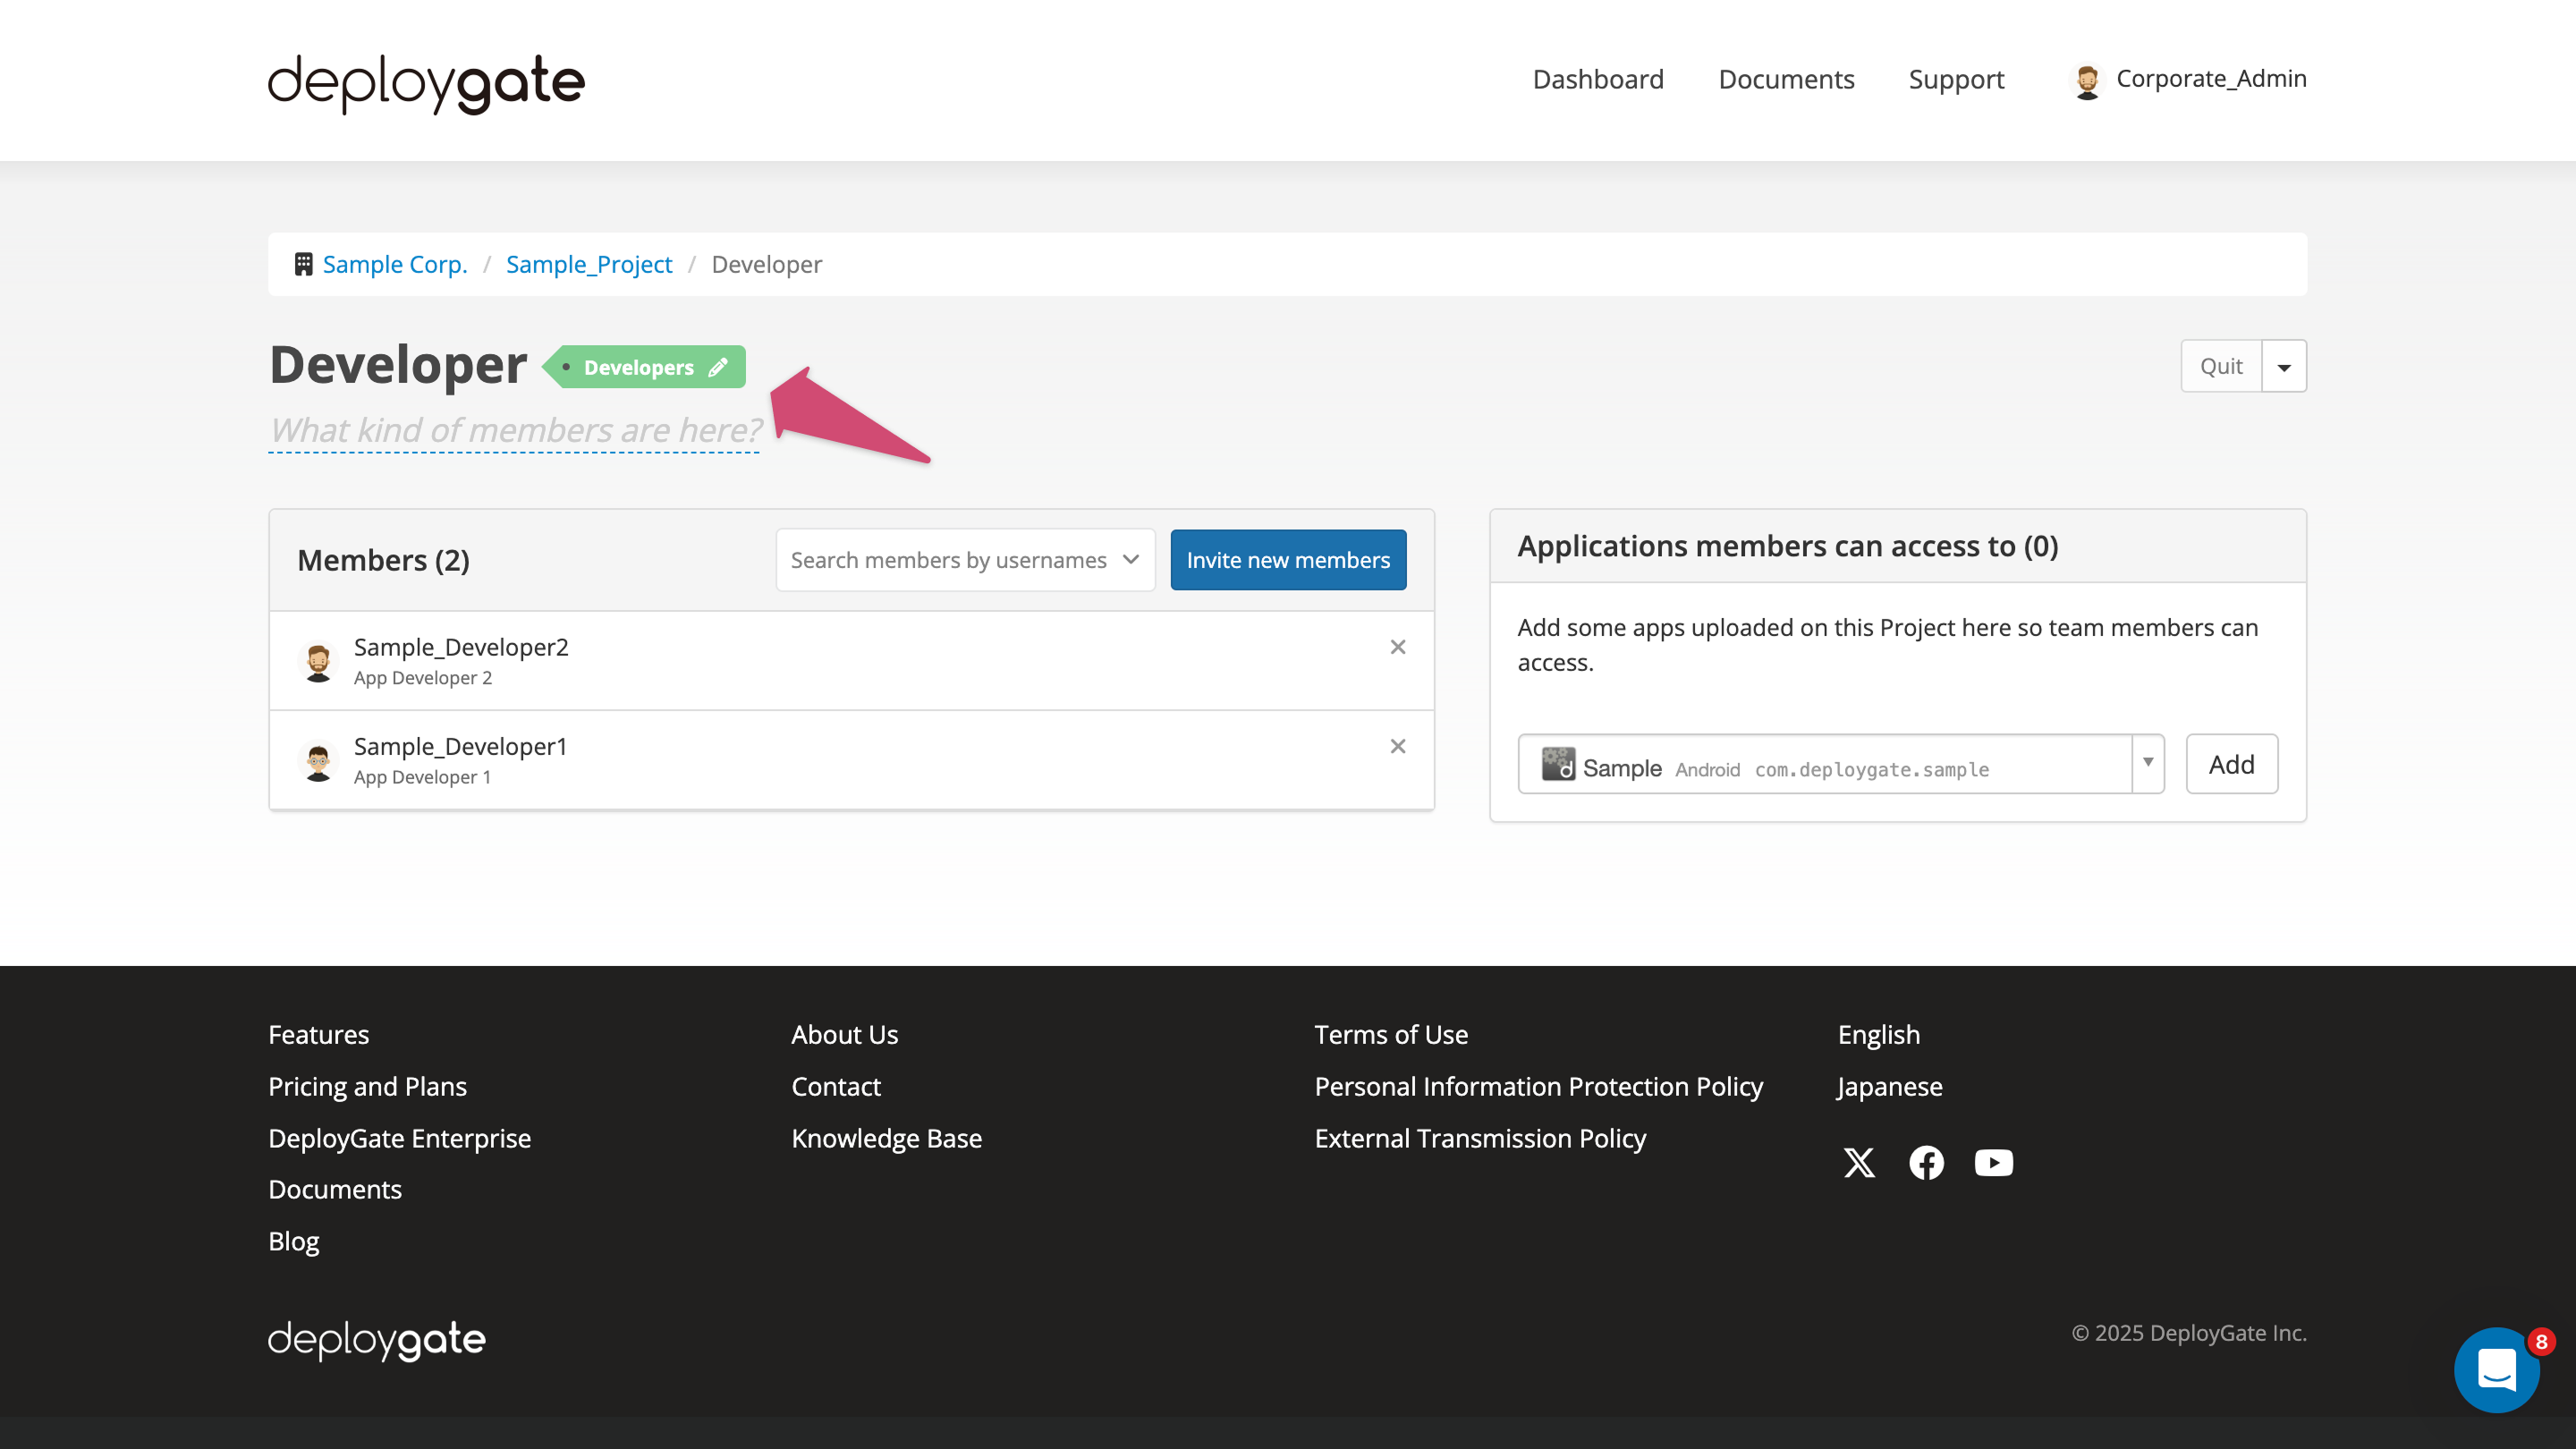Open About Us footer link
This screenshot has height=1449, width=2576.
tap(844, 1034)
